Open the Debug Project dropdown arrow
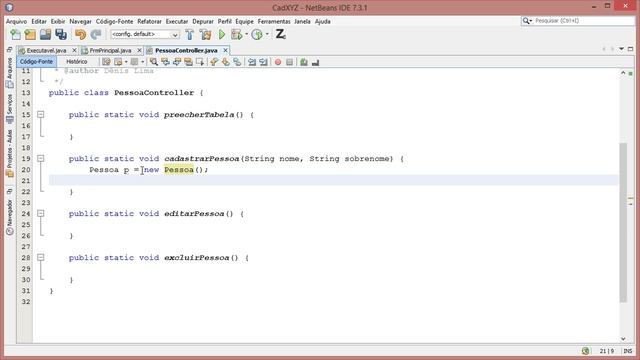This screenshot has width=640, height=360. 247,34
